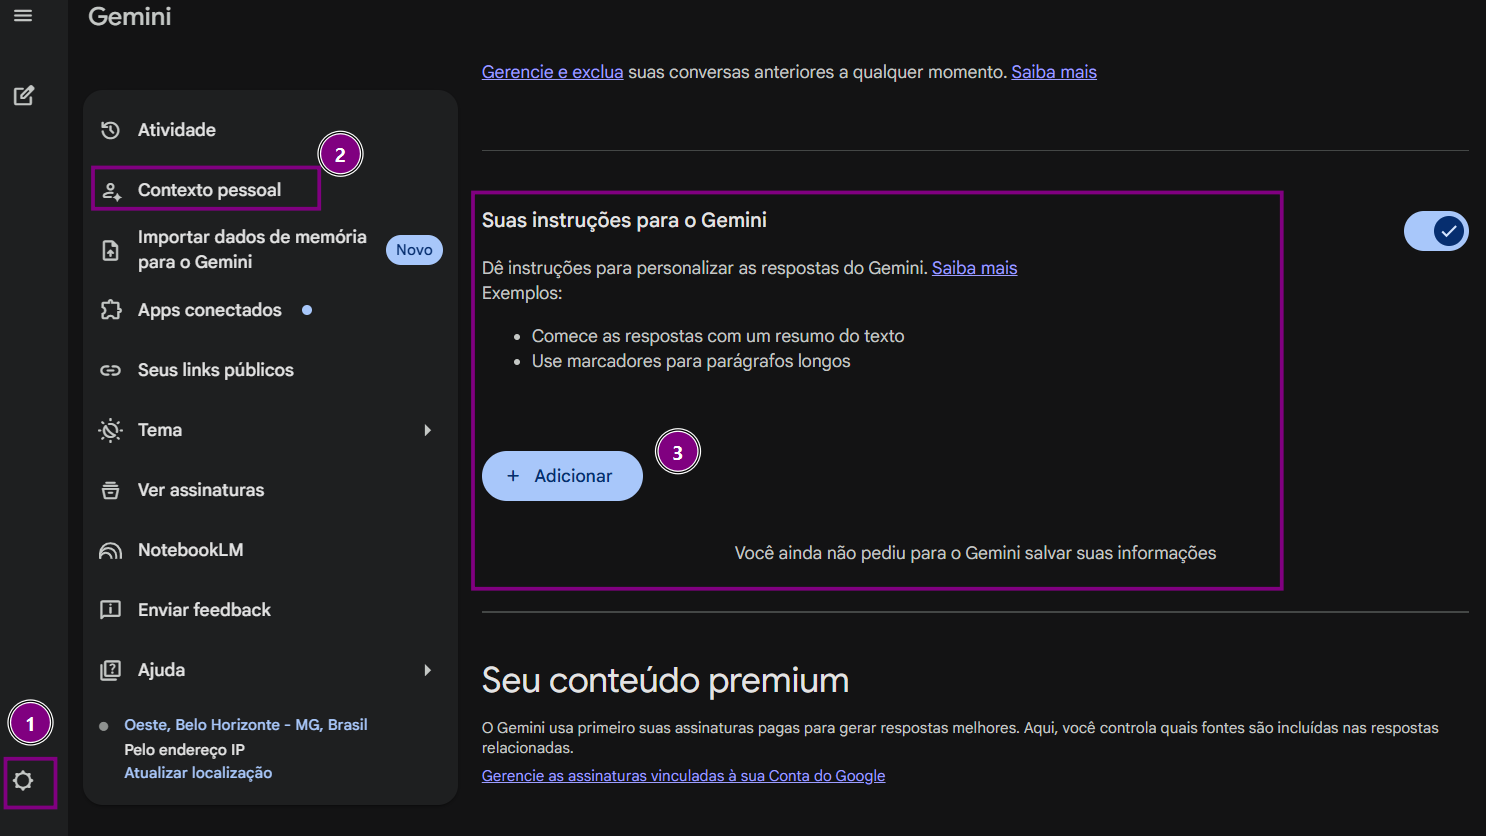This screenshot has height=836, width=1486.
Task: Select the Atividade history icon
Action: pyautogui.click(x=110, y=129)
